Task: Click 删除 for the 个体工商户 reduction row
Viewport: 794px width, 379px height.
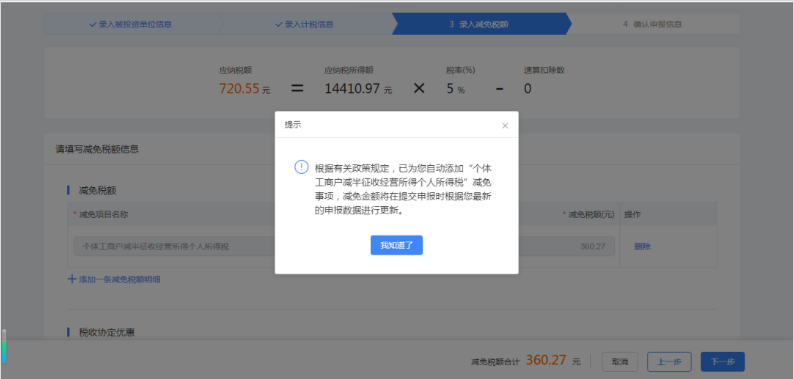Action: 642,246
